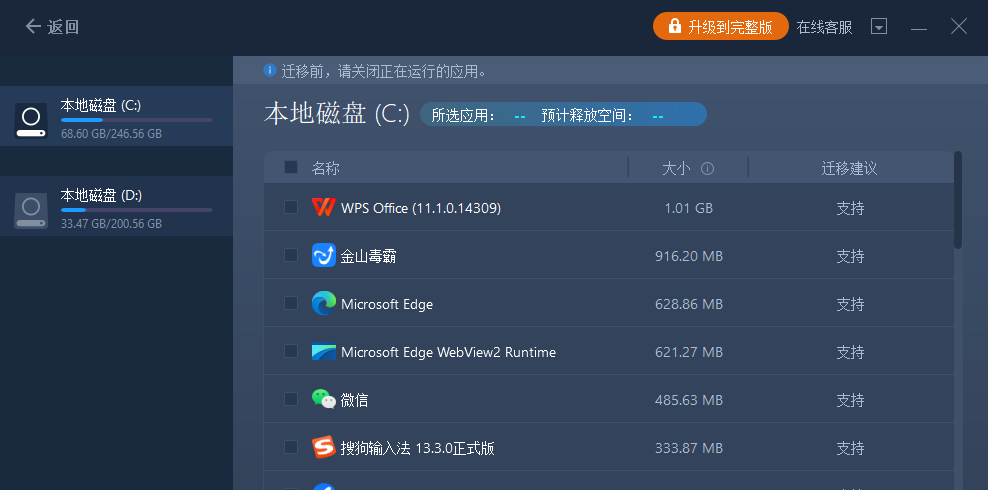
Task: Check the Microsoft Edge checkbox
Action: [x=290, y=303]
